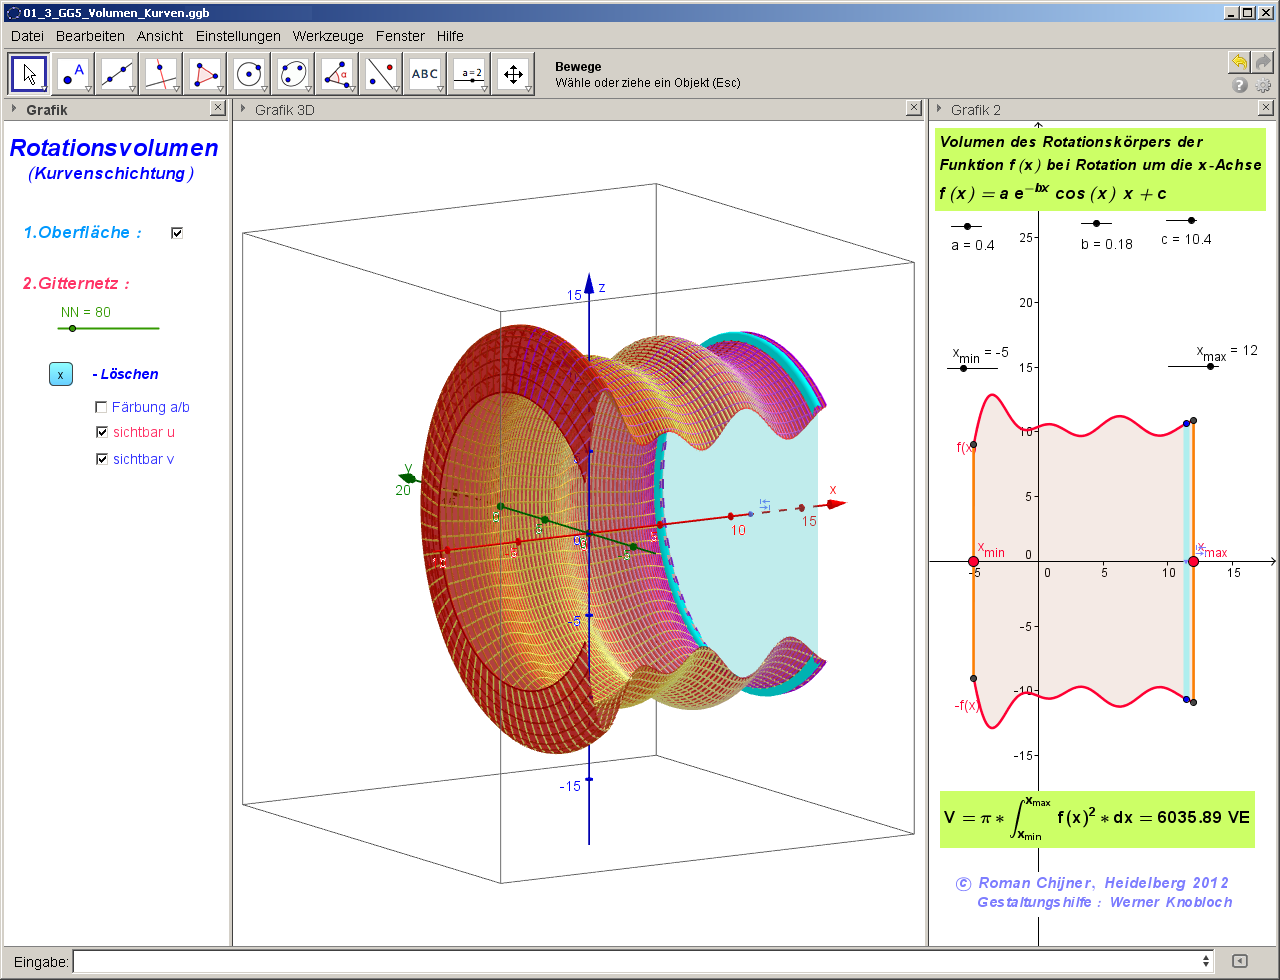Click into the Eingabe input field
This screenshot has width=1280, height=980.
point(640,961)
